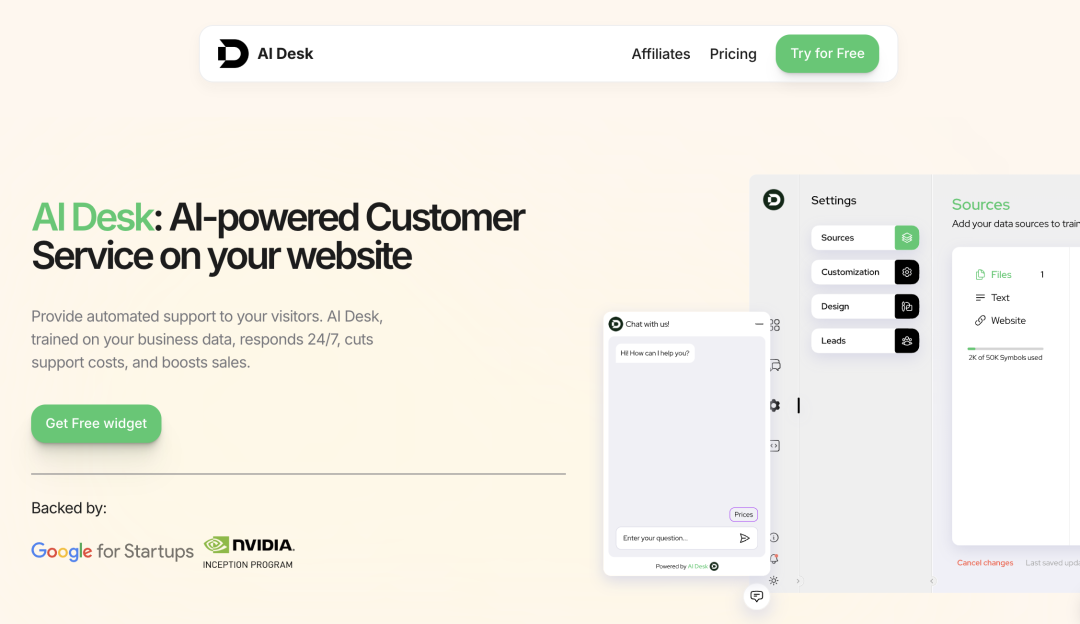The width and height of the screenshot is (1080, 624).
Task: Click the Get Free widget button
Action: click(x=96, y=424)
